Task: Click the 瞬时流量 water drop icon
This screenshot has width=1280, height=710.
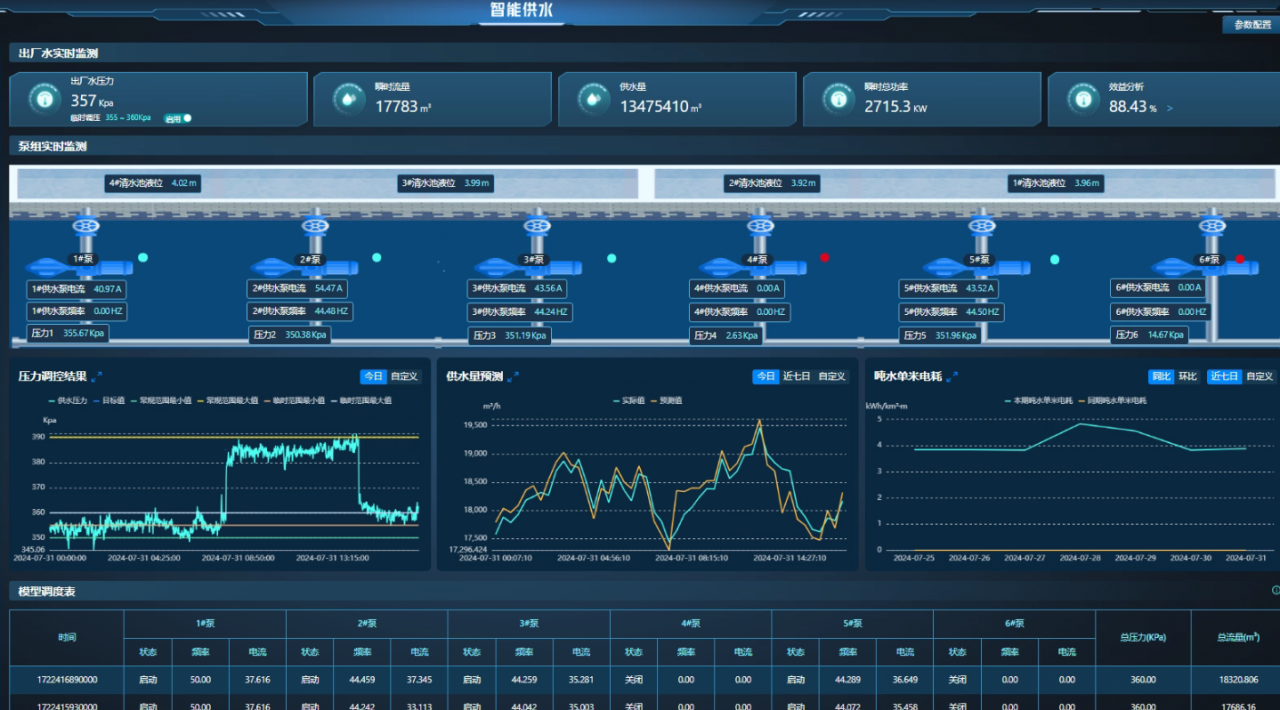Action: tap(347, 98)
